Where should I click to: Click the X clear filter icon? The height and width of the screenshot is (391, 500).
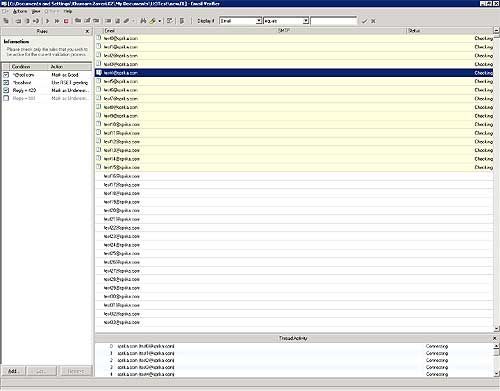(373, 21)
